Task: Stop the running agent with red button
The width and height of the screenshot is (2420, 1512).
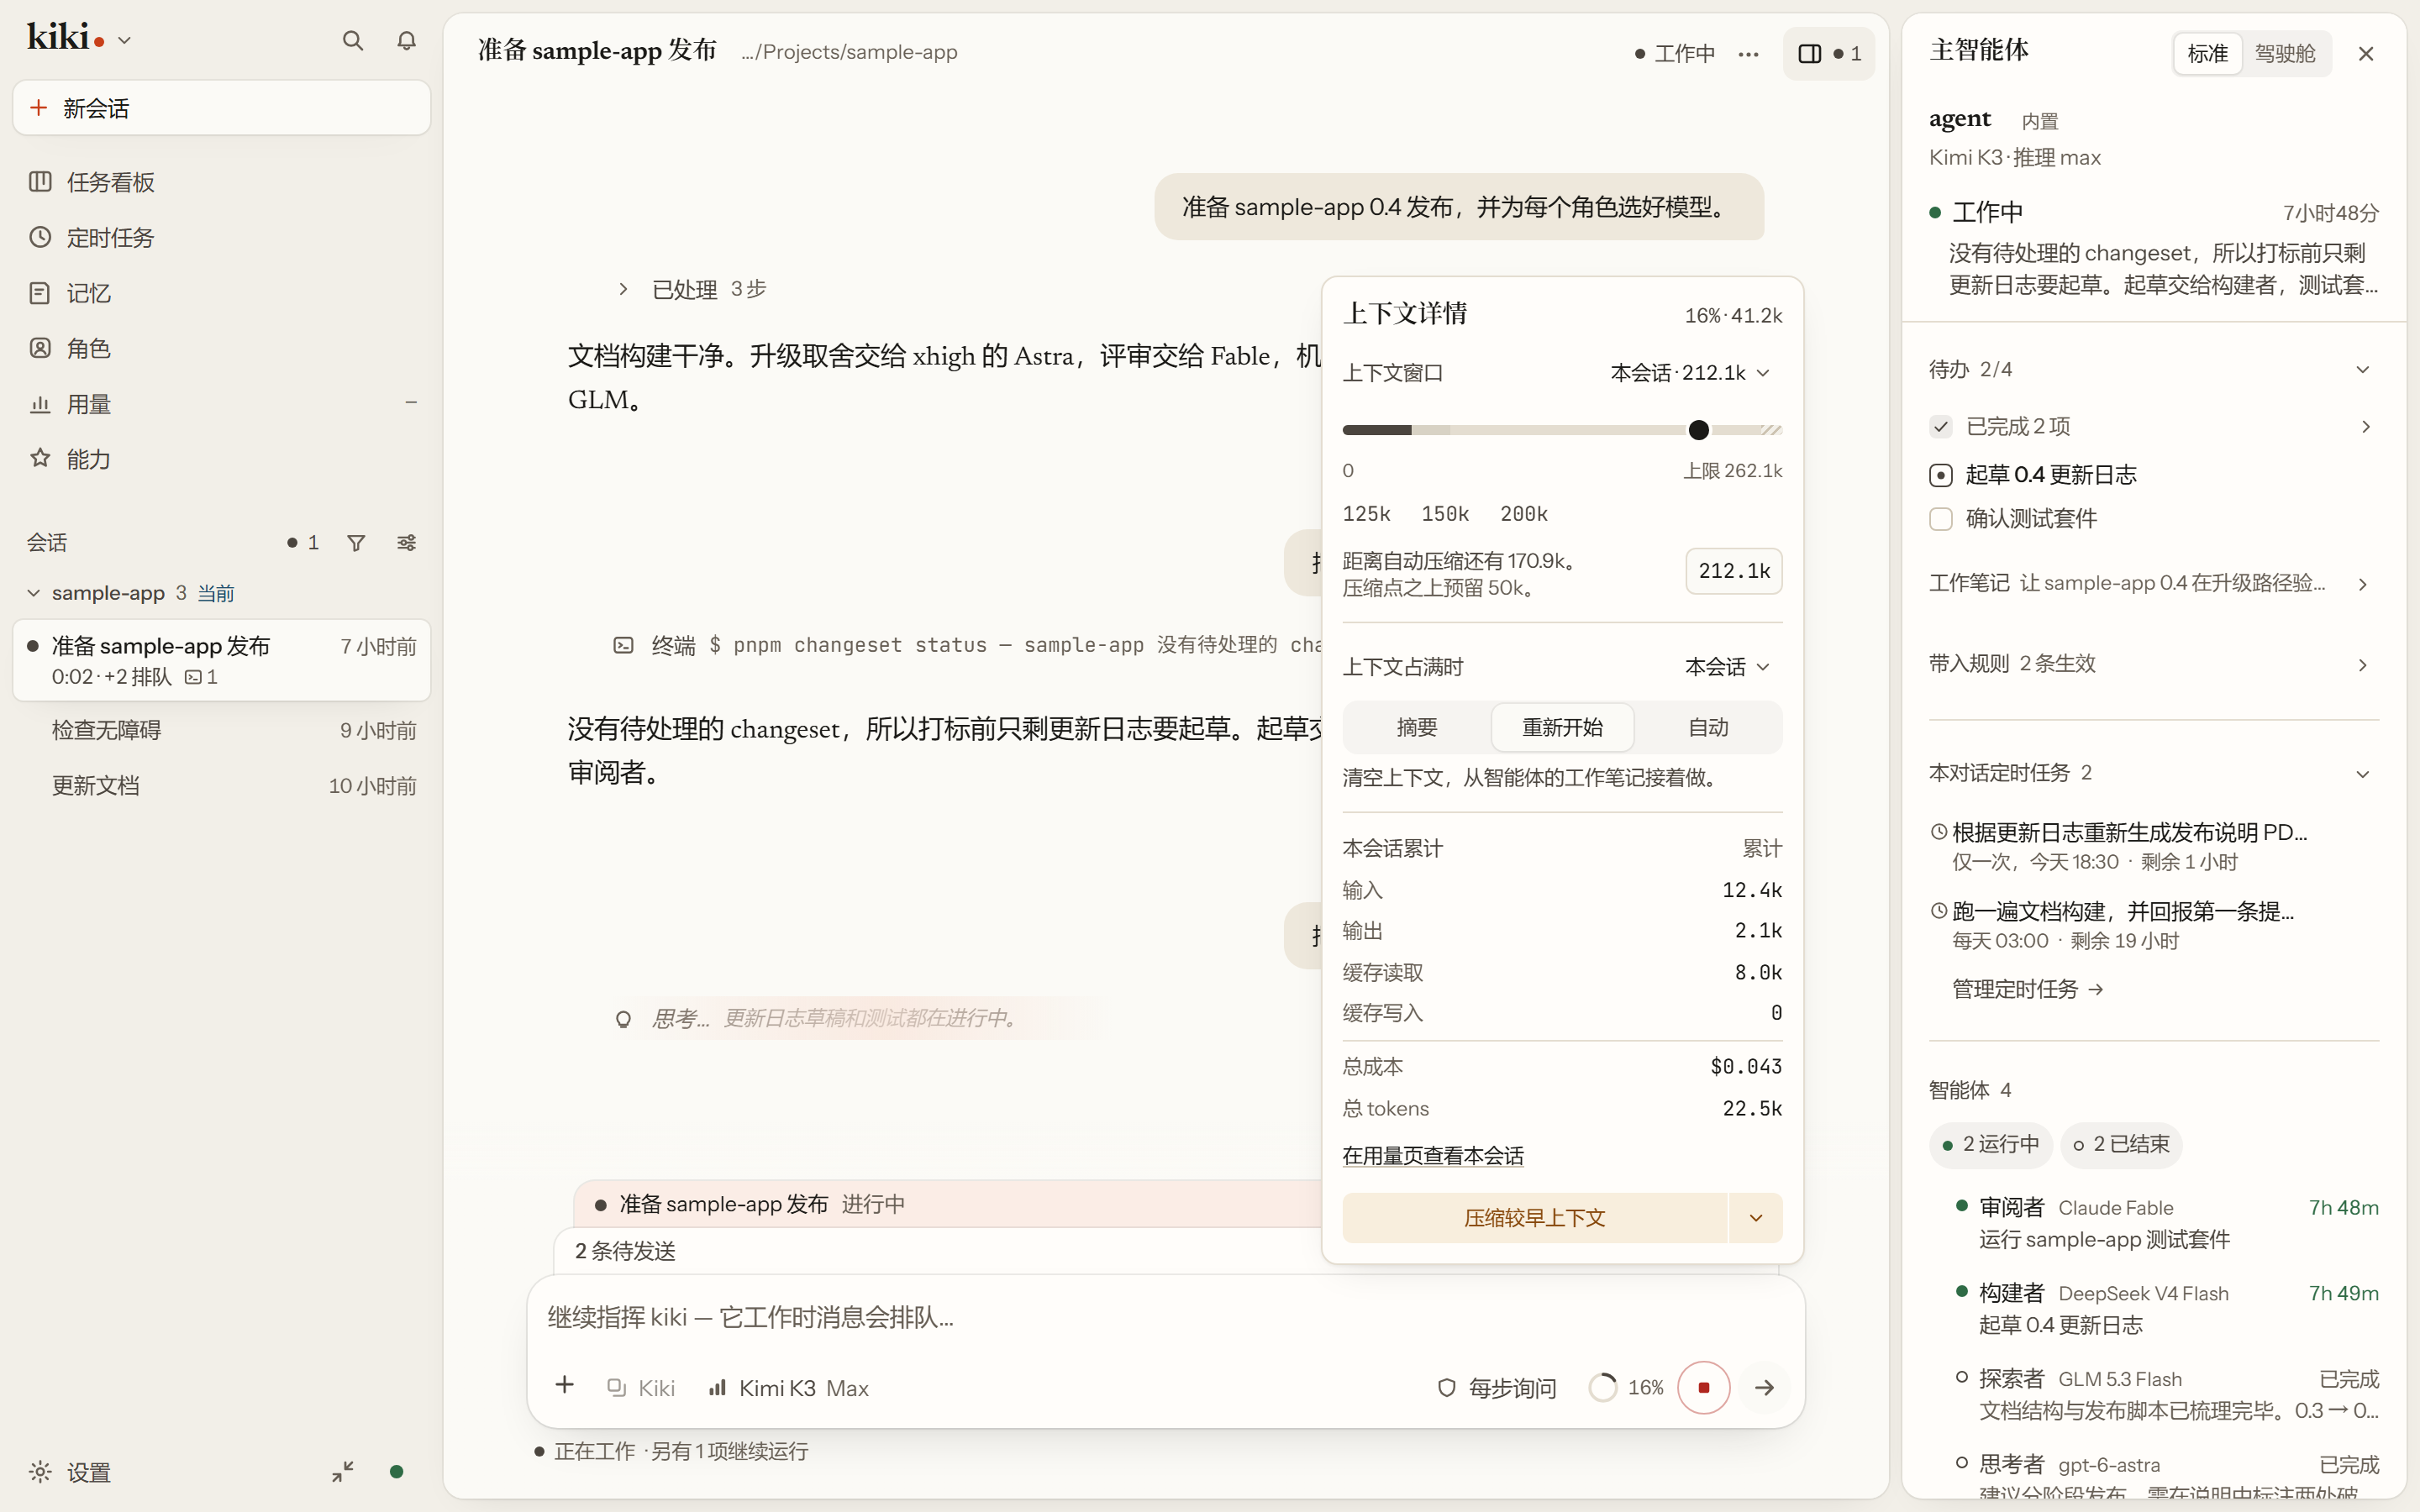Action: coord(1703,1387)
